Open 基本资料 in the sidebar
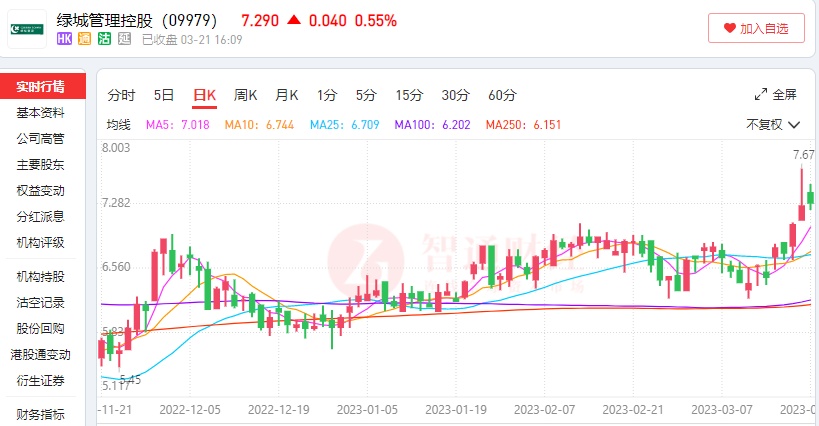The height and width of the screenshot is (426, 819). pos(41,113)
